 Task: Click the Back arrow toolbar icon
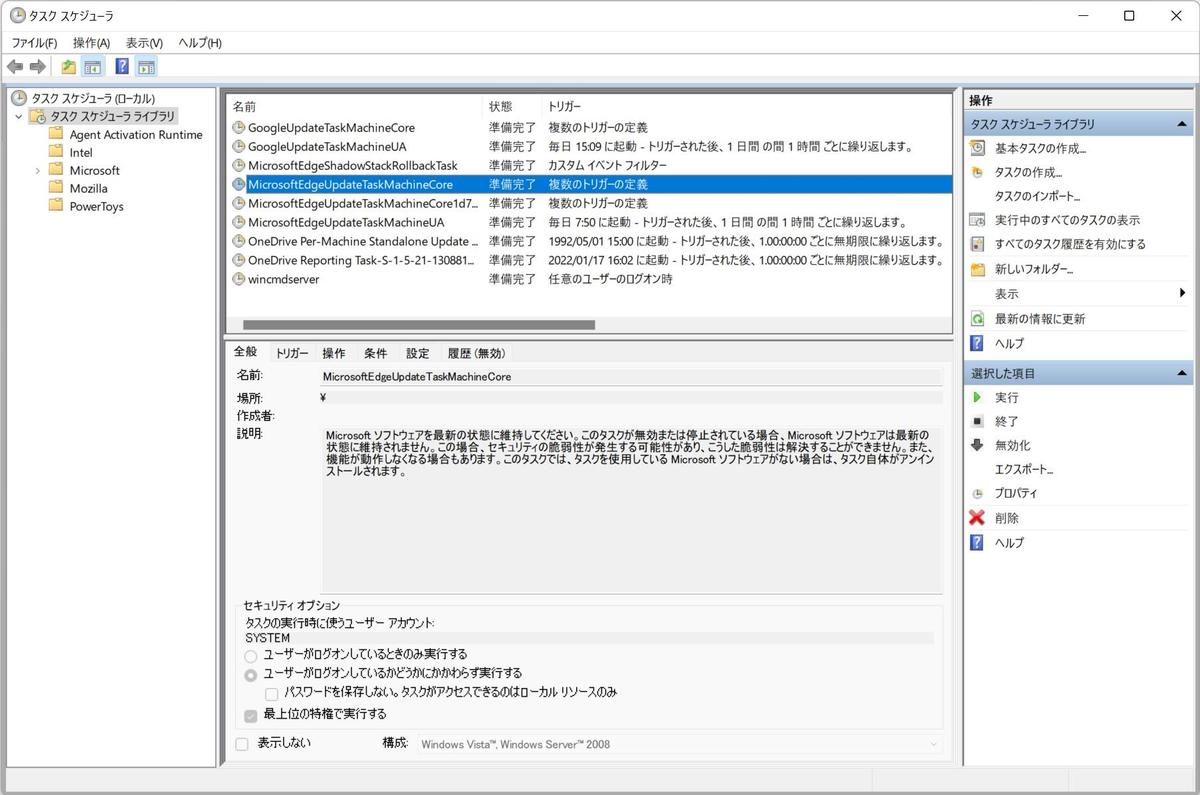(x=15, y=67)
